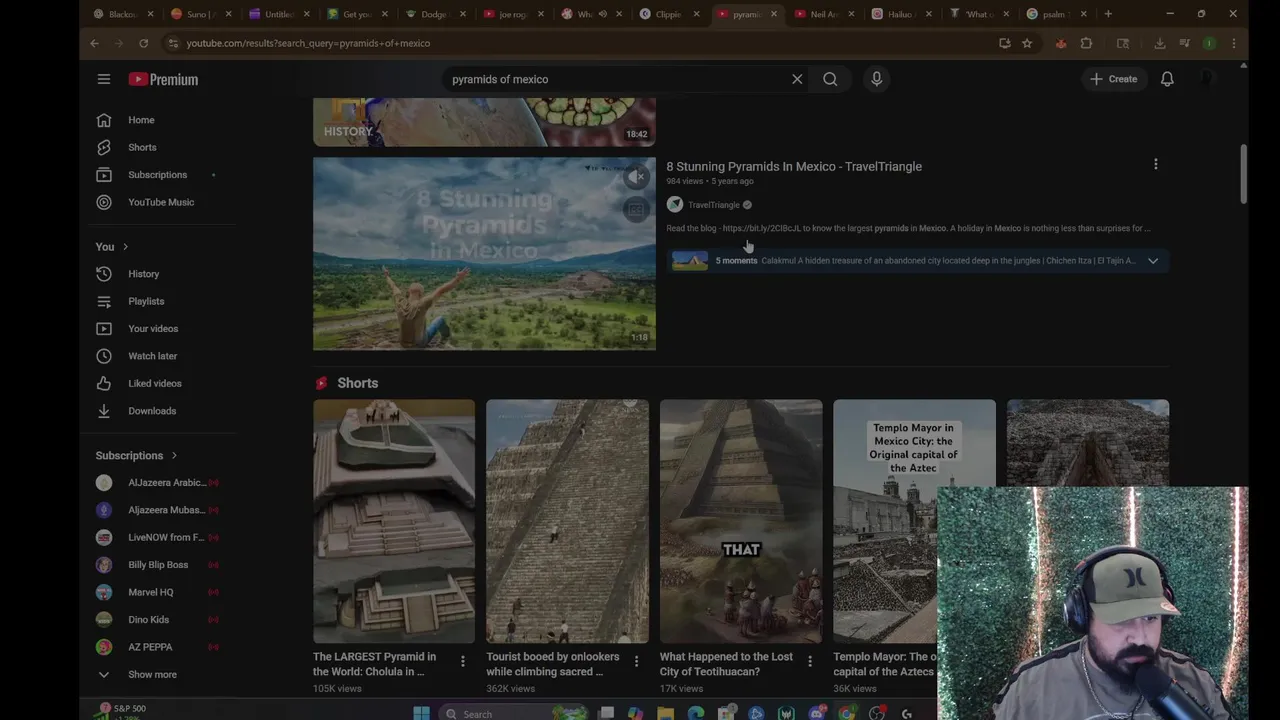
Task: Open the browser three-dot menu
Action: tap(1234, 43)
